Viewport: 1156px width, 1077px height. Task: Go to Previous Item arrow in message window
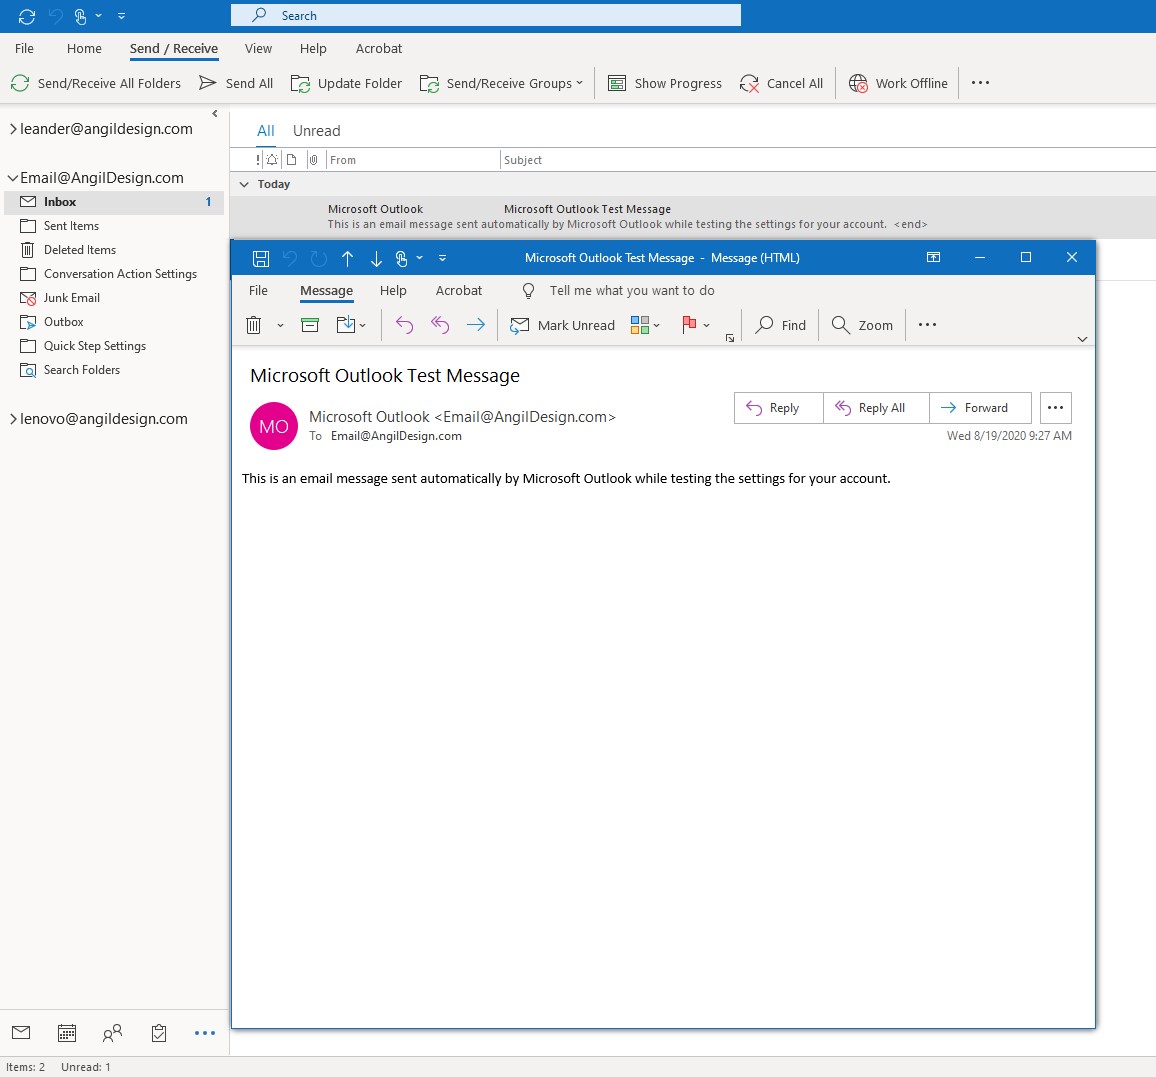(x=347, y=259)
